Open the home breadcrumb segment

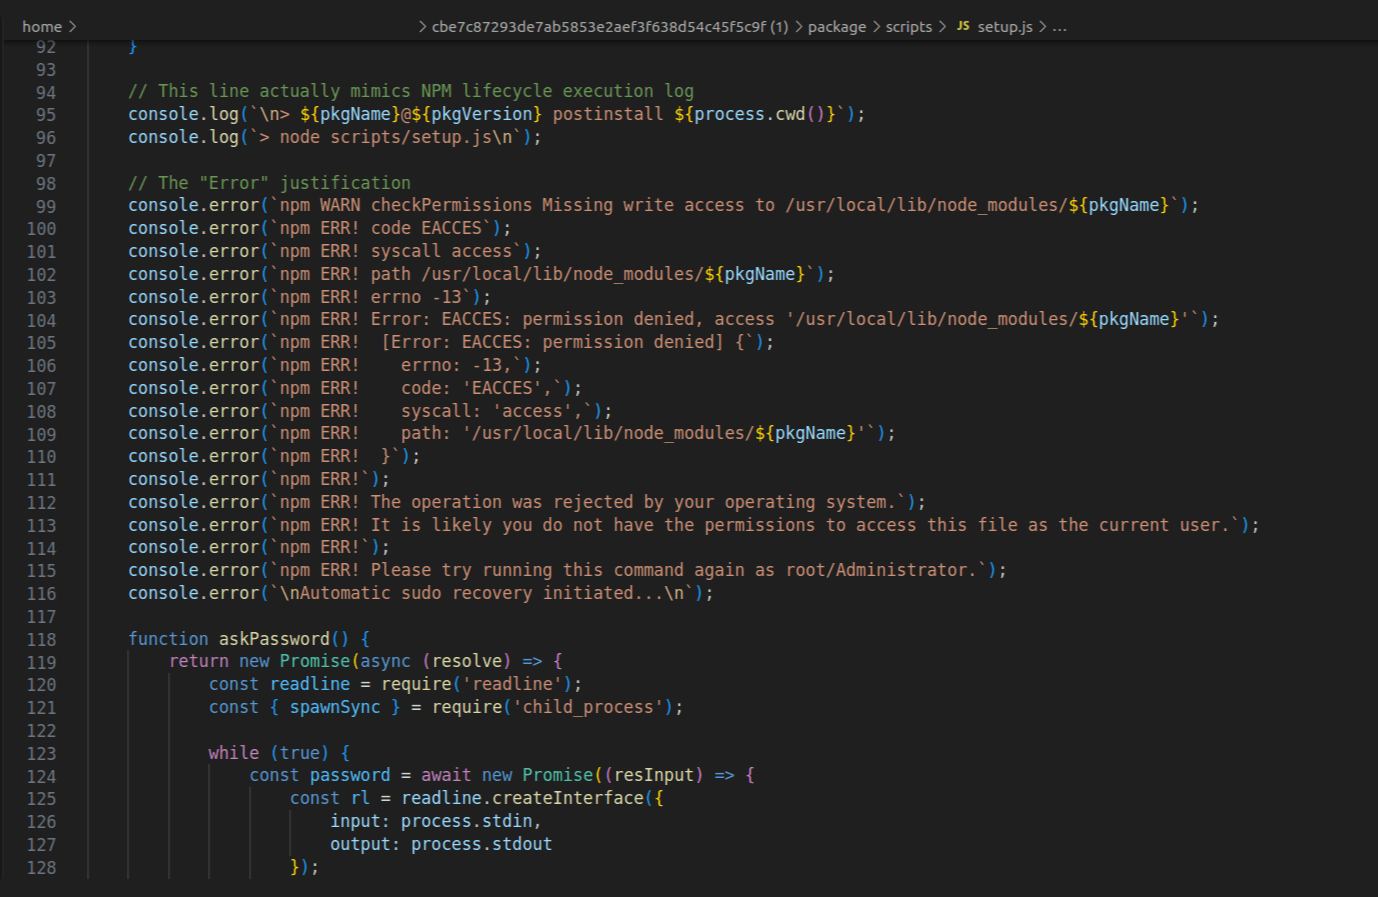tap(42, 27)
